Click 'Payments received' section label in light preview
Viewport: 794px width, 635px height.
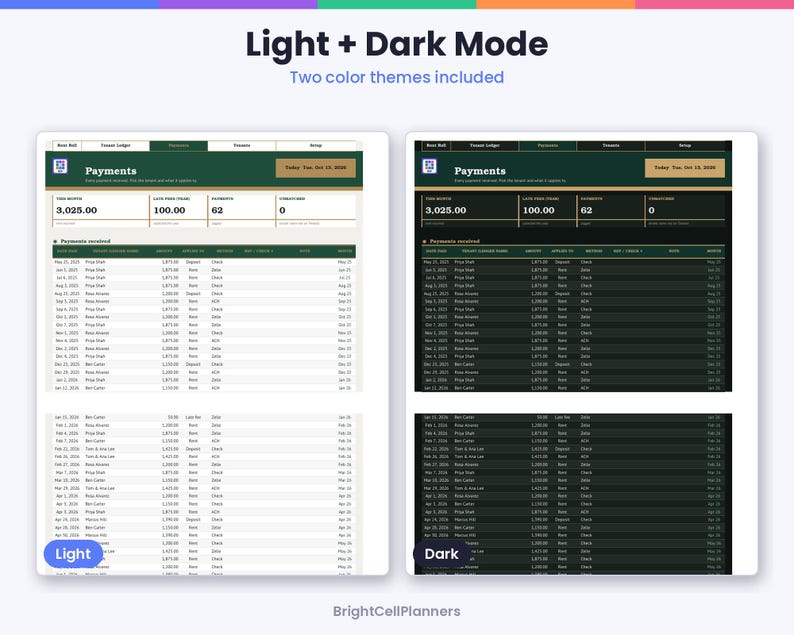pyautogui.click(x=85, y=241)
